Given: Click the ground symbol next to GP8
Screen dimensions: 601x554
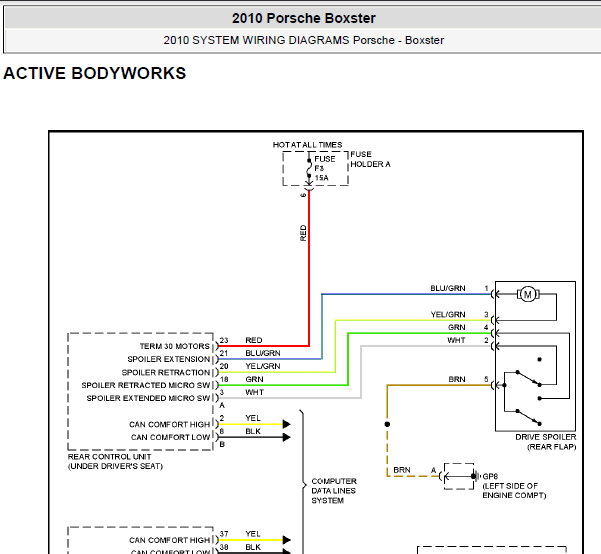Looking at the screenshot, I should (x=476, y=476).
